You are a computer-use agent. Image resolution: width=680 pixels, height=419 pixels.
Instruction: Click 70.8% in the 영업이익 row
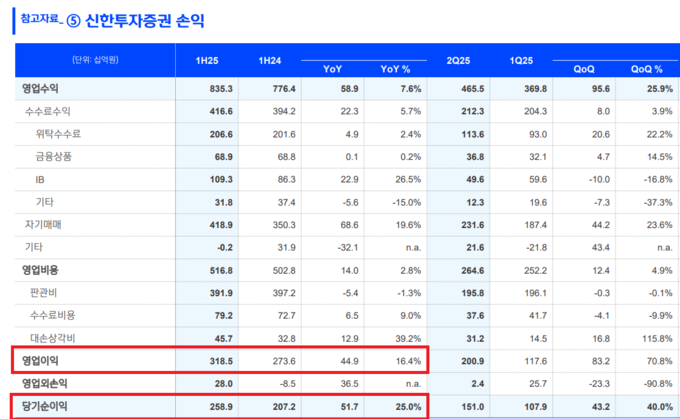pos(660,361)
